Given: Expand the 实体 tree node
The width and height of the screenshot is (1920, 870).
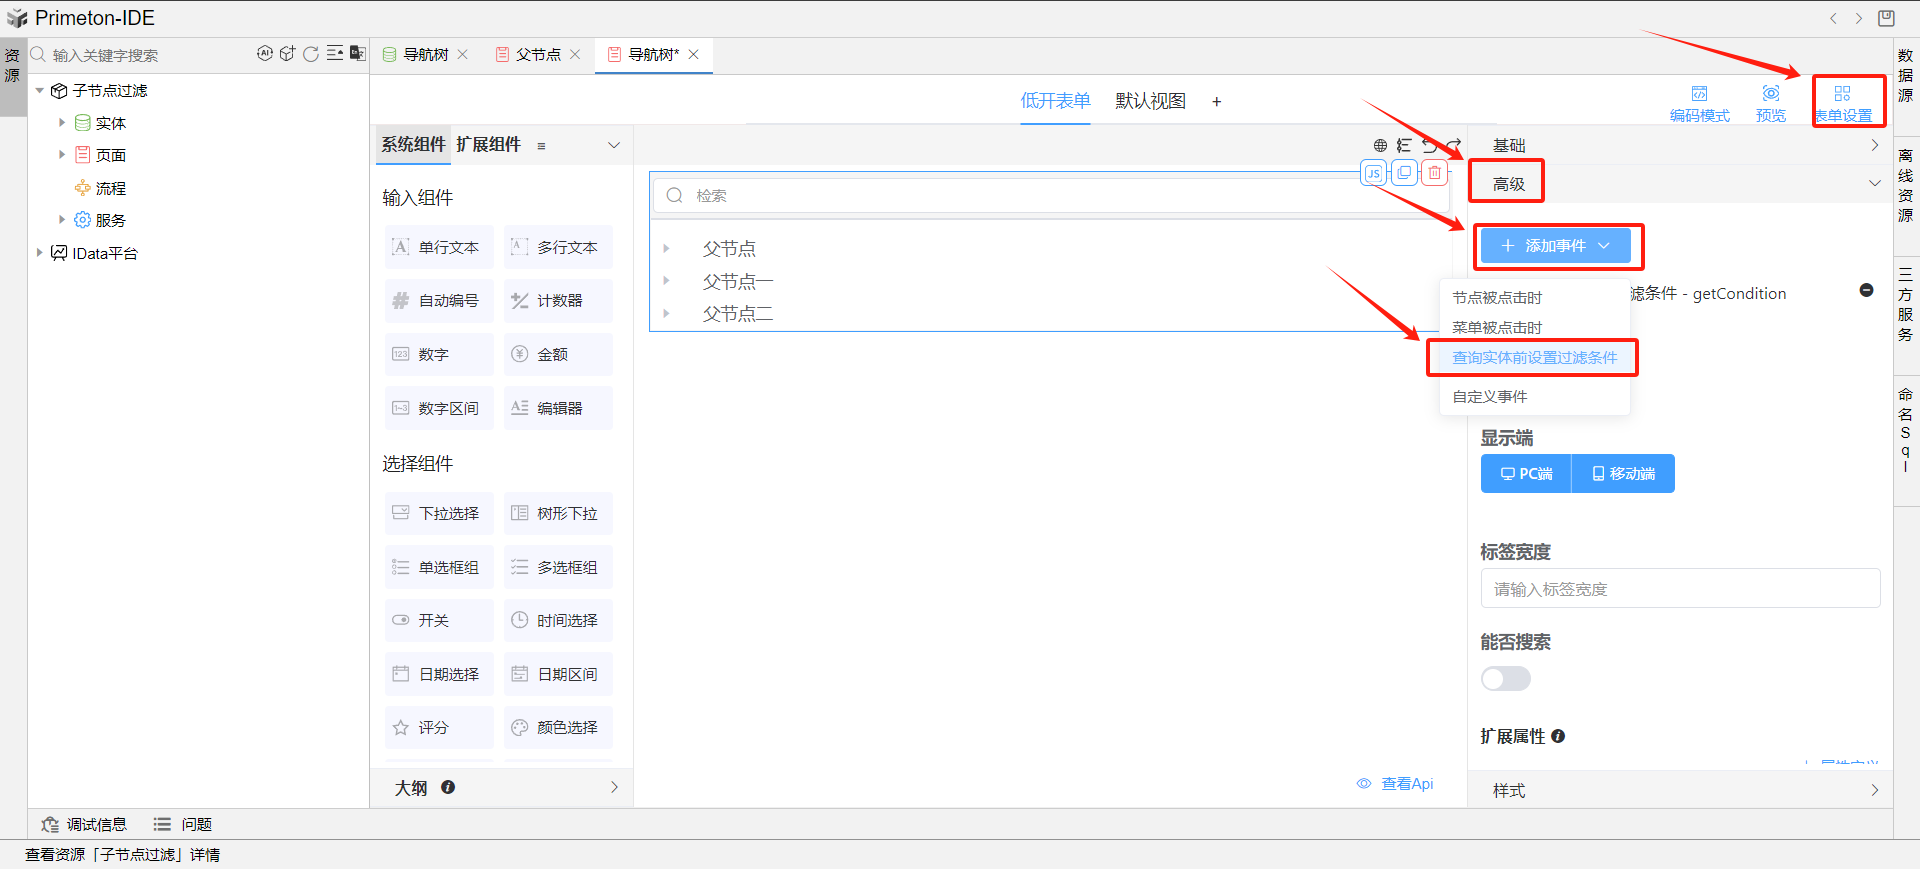Looking at the screenshot, I should coord(62,123).
